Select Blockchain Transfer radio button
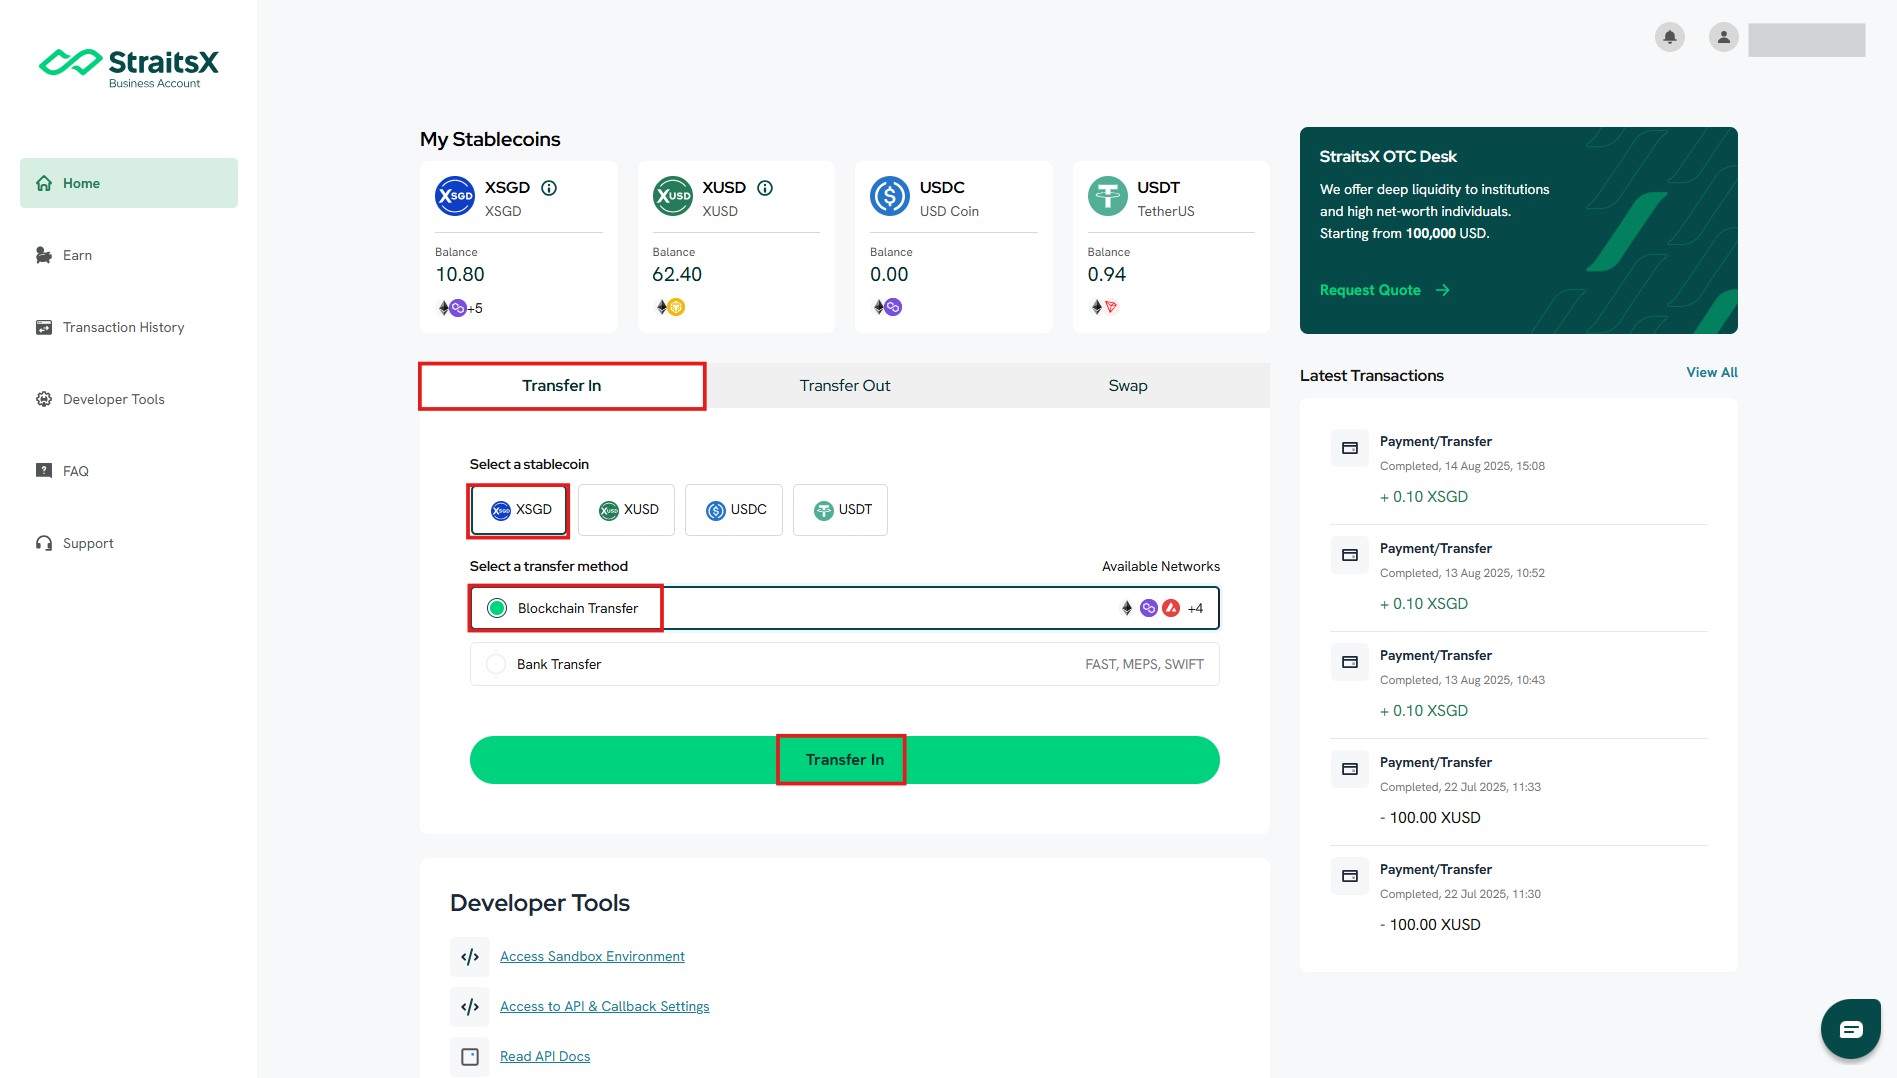 pyautogui.click(x=497, y=608)
